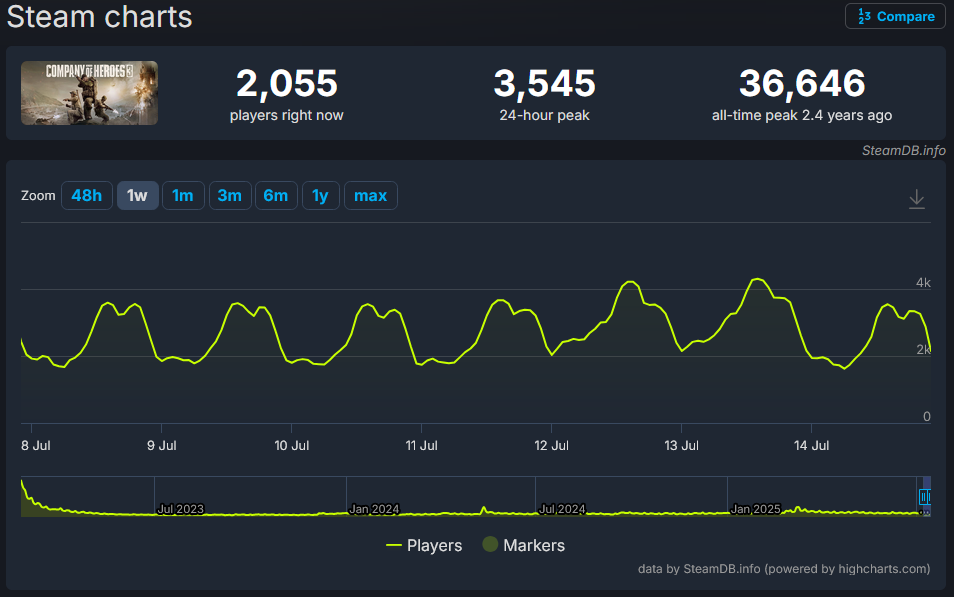Click the 11 Jul axis label
The width and height of the screenshot is (954, 597).
421,445
